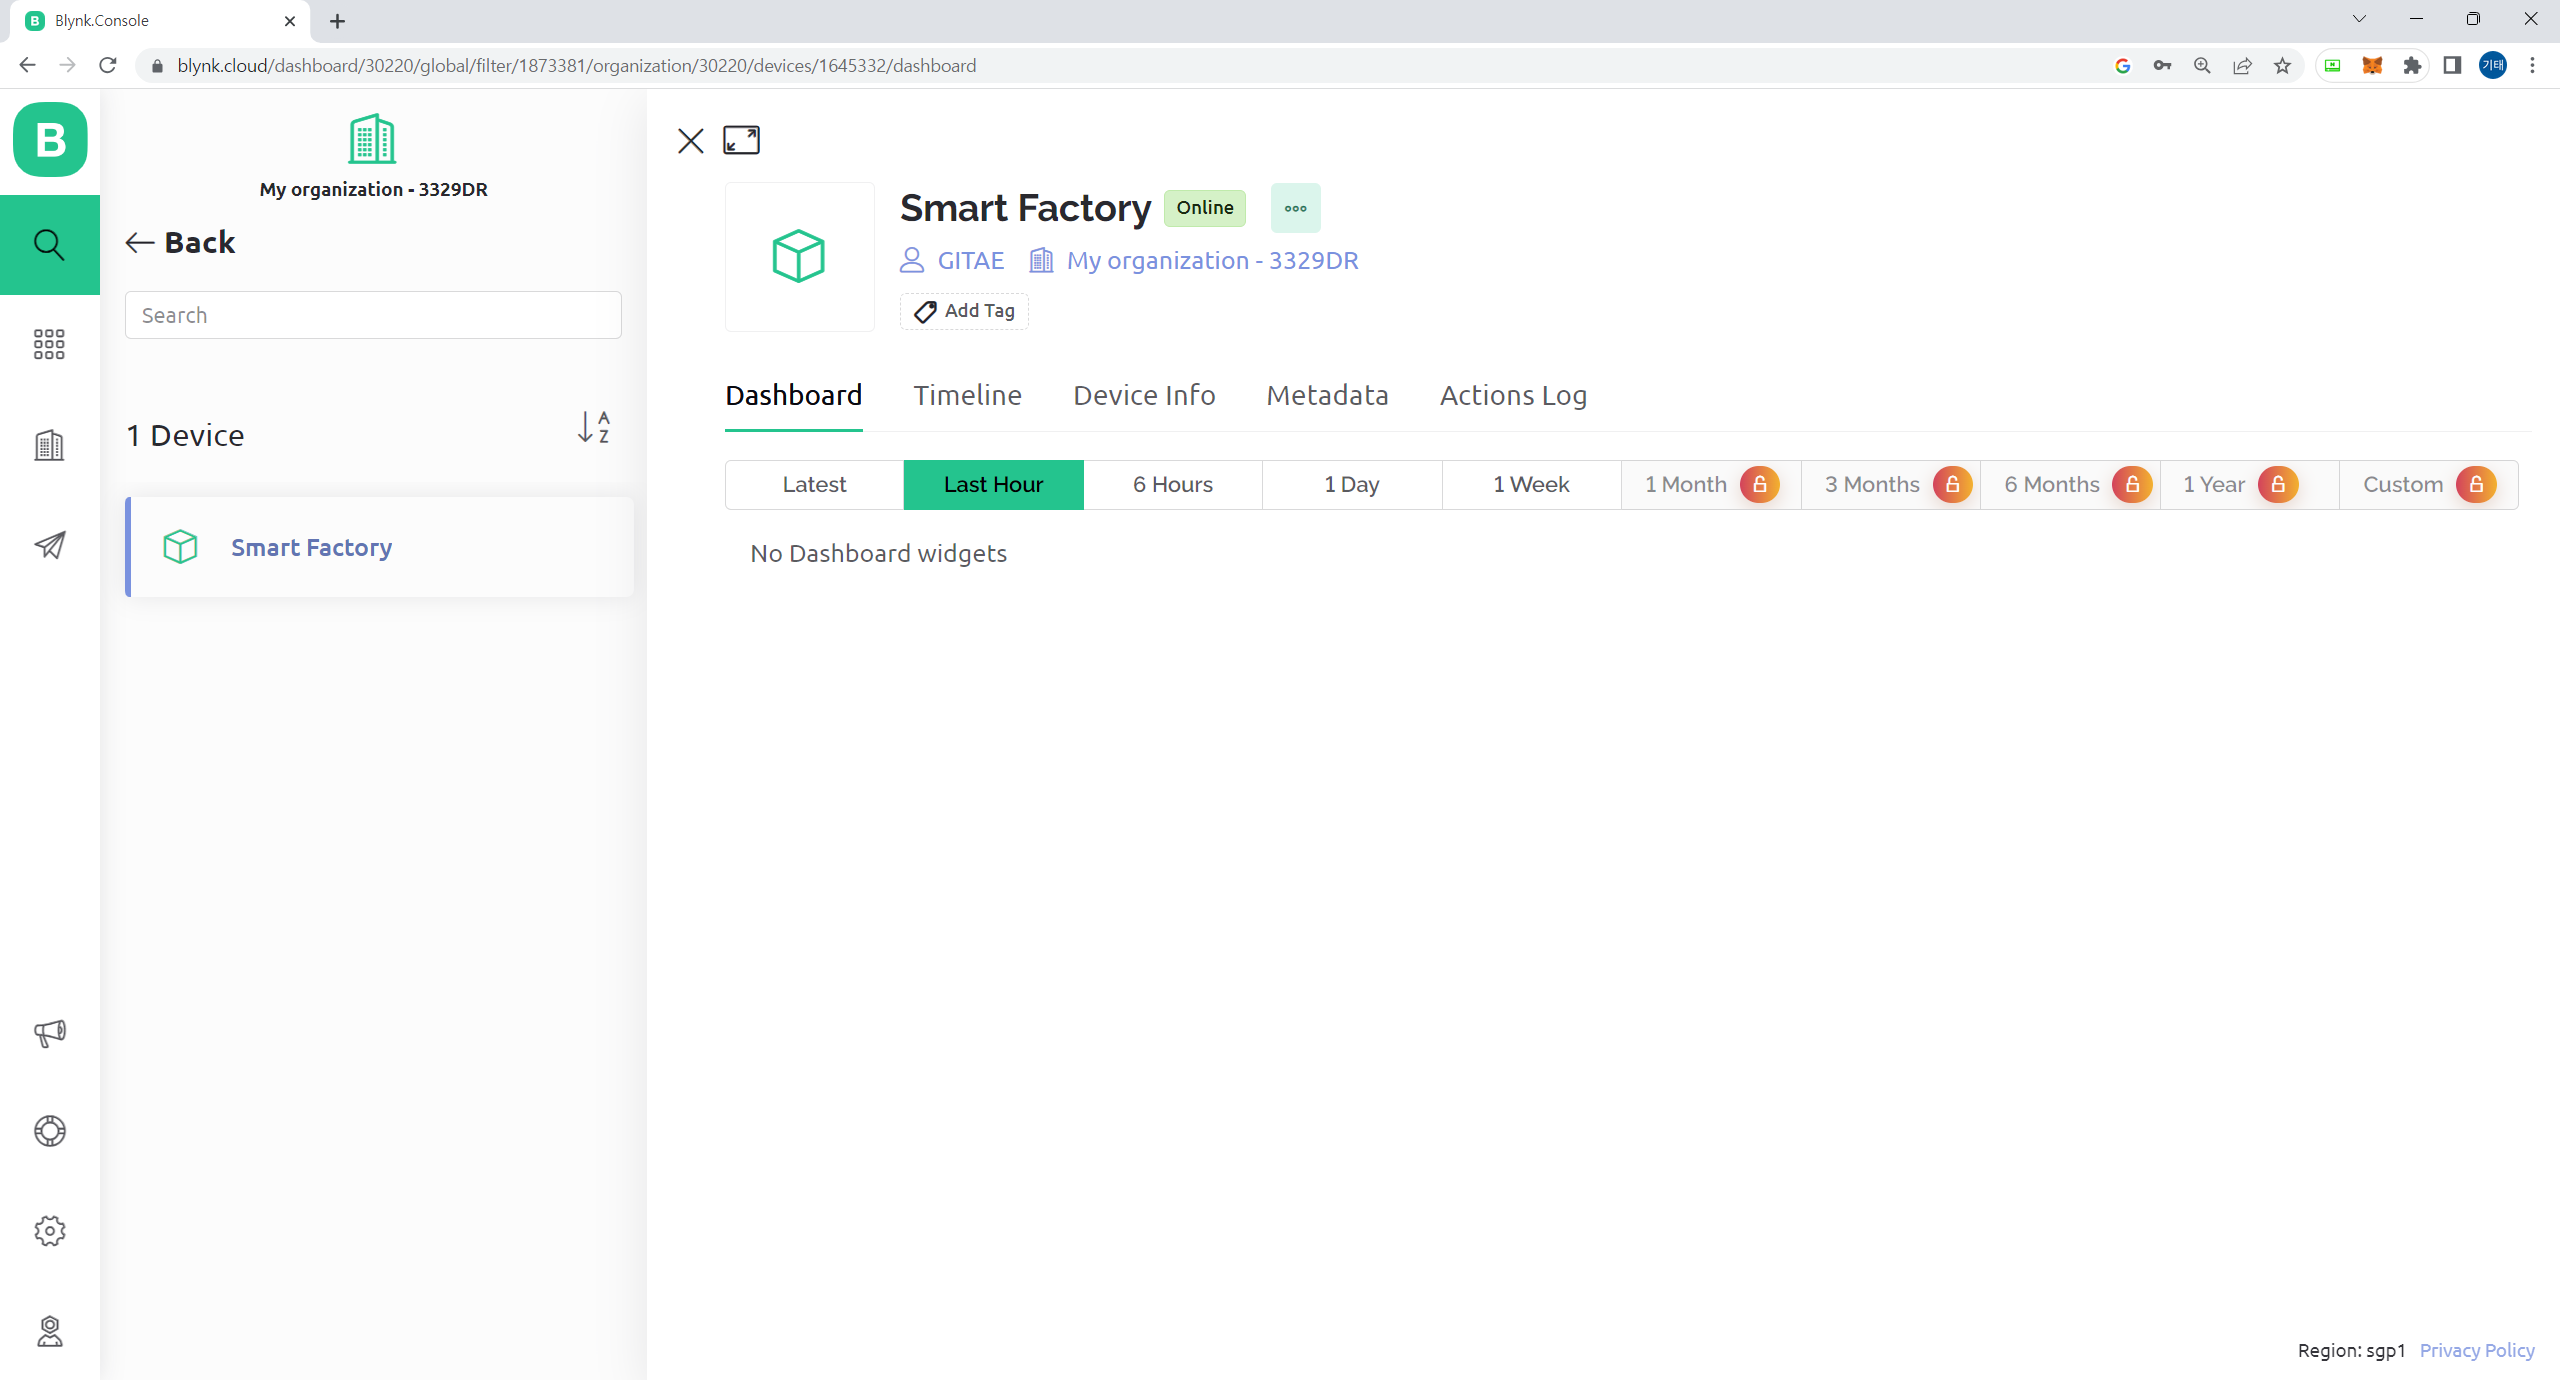The image size is (2560, 1380).
Task: Select the 6 Hours time range
Action: pos(1172,485)
